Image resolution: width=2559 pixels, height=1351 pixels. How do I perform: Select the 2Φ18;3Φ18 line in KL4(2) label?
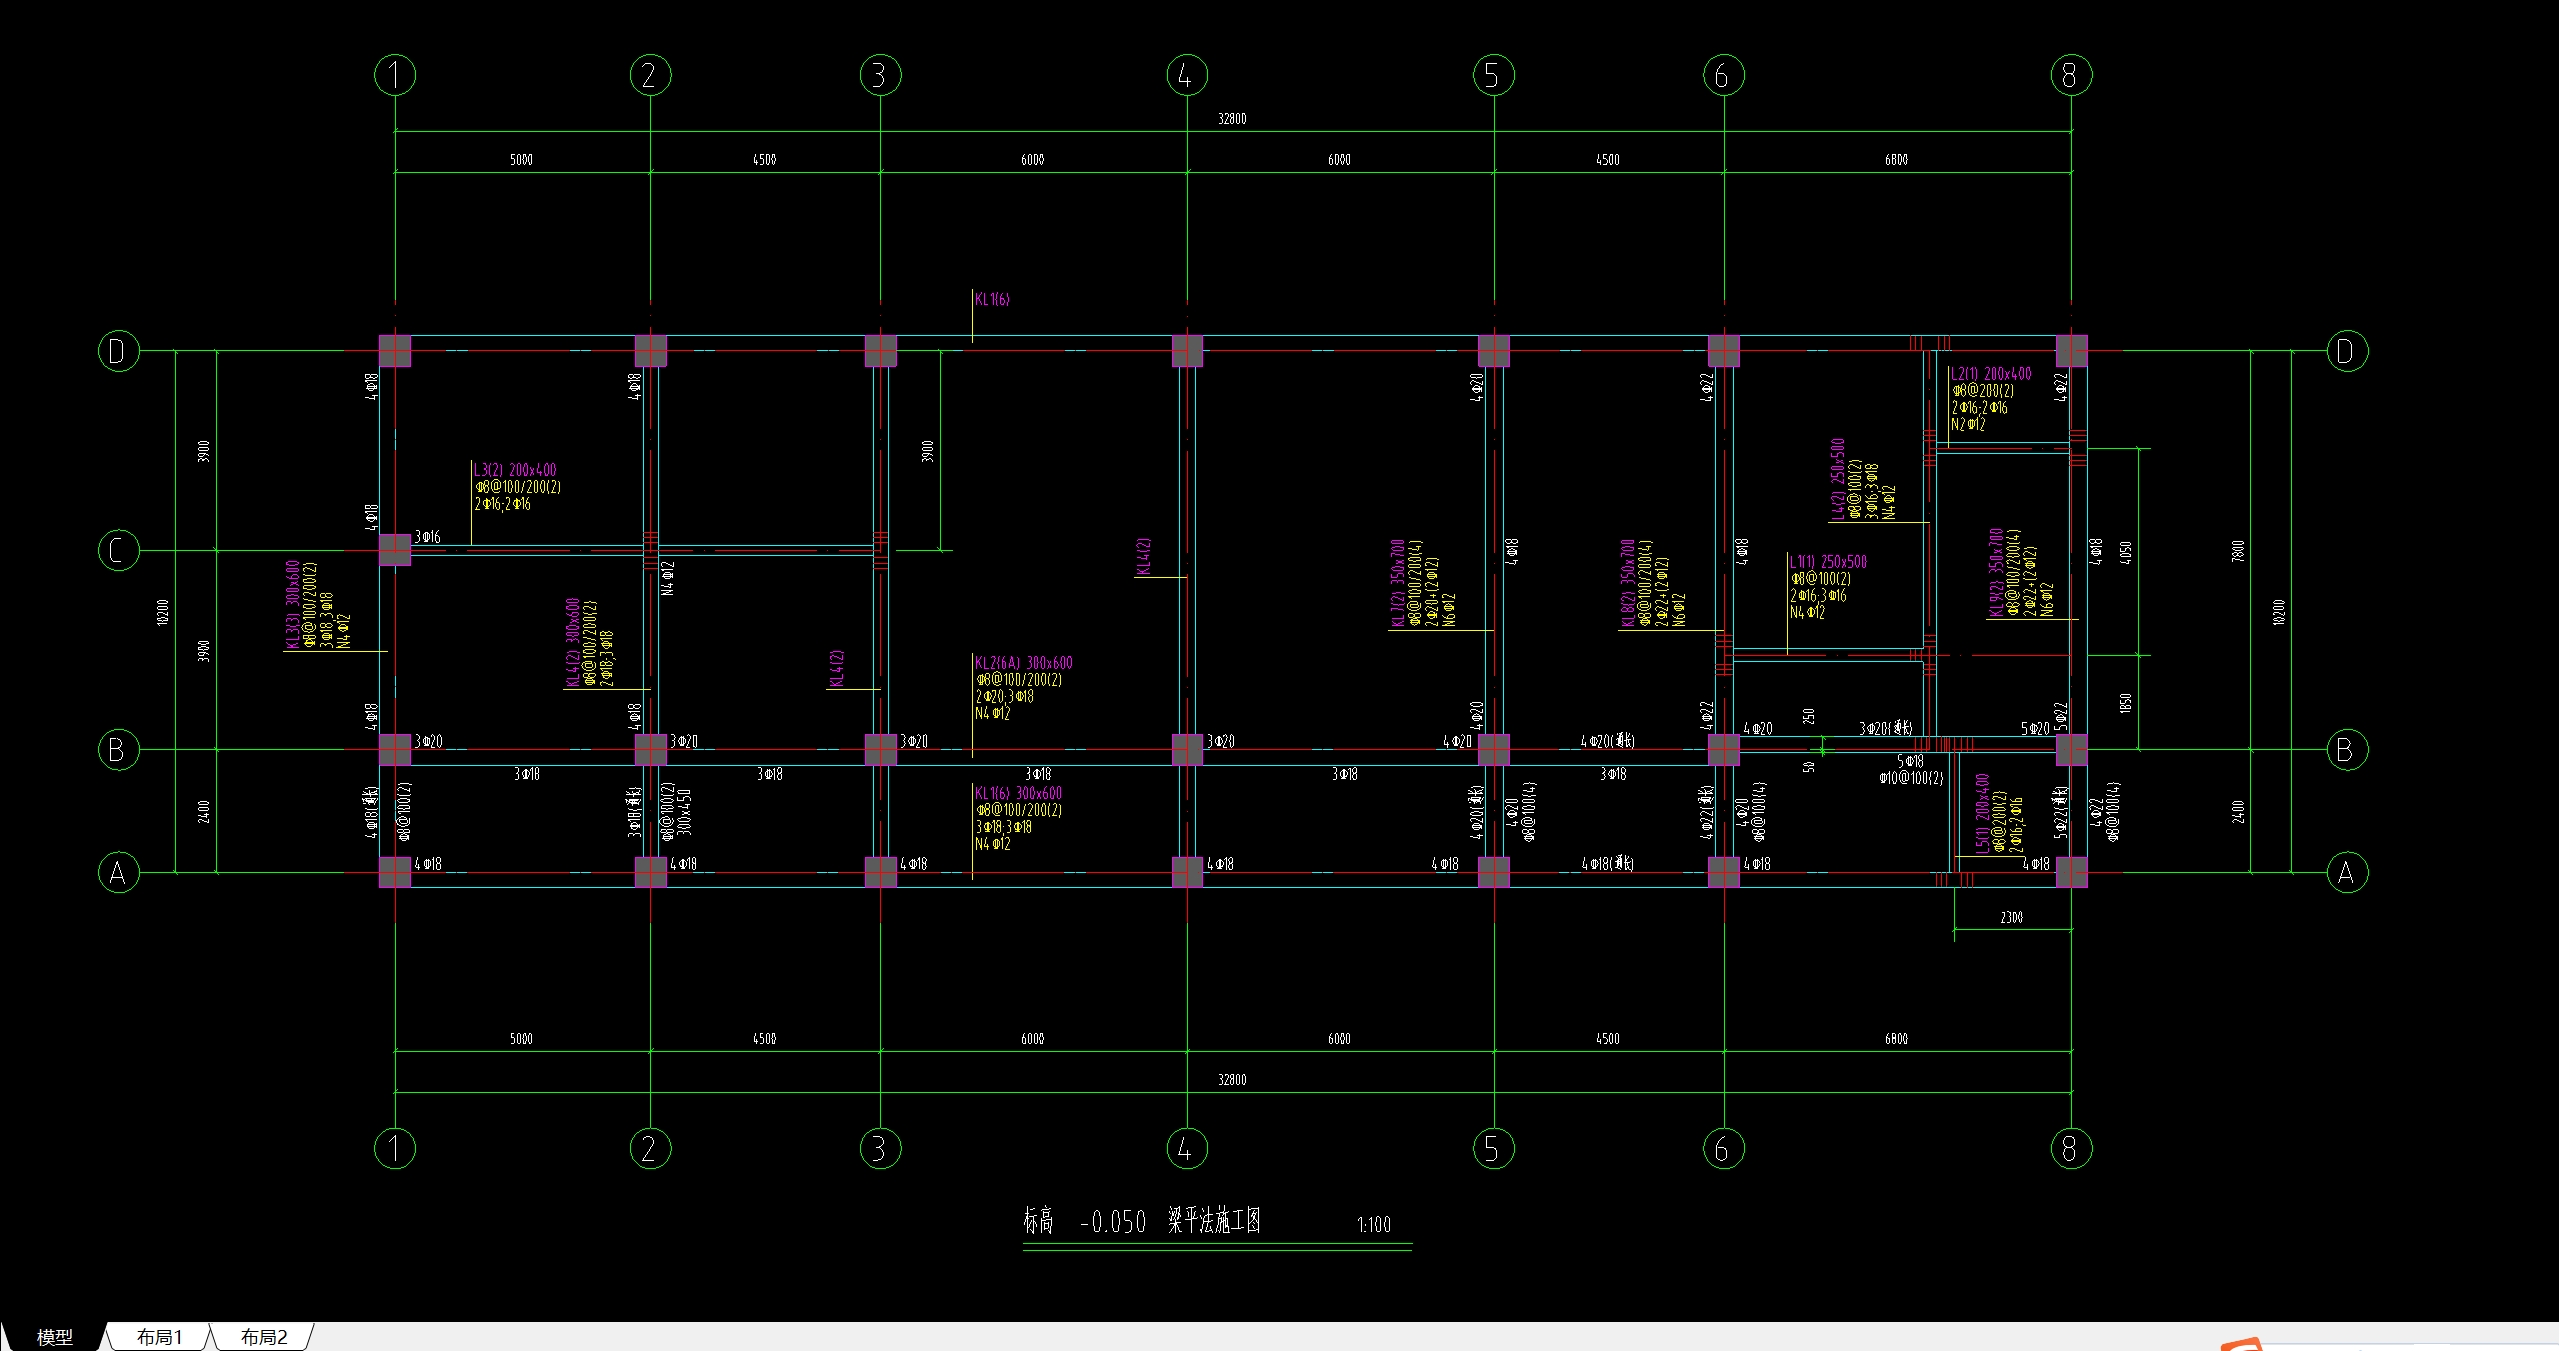(x=606, y=658)
